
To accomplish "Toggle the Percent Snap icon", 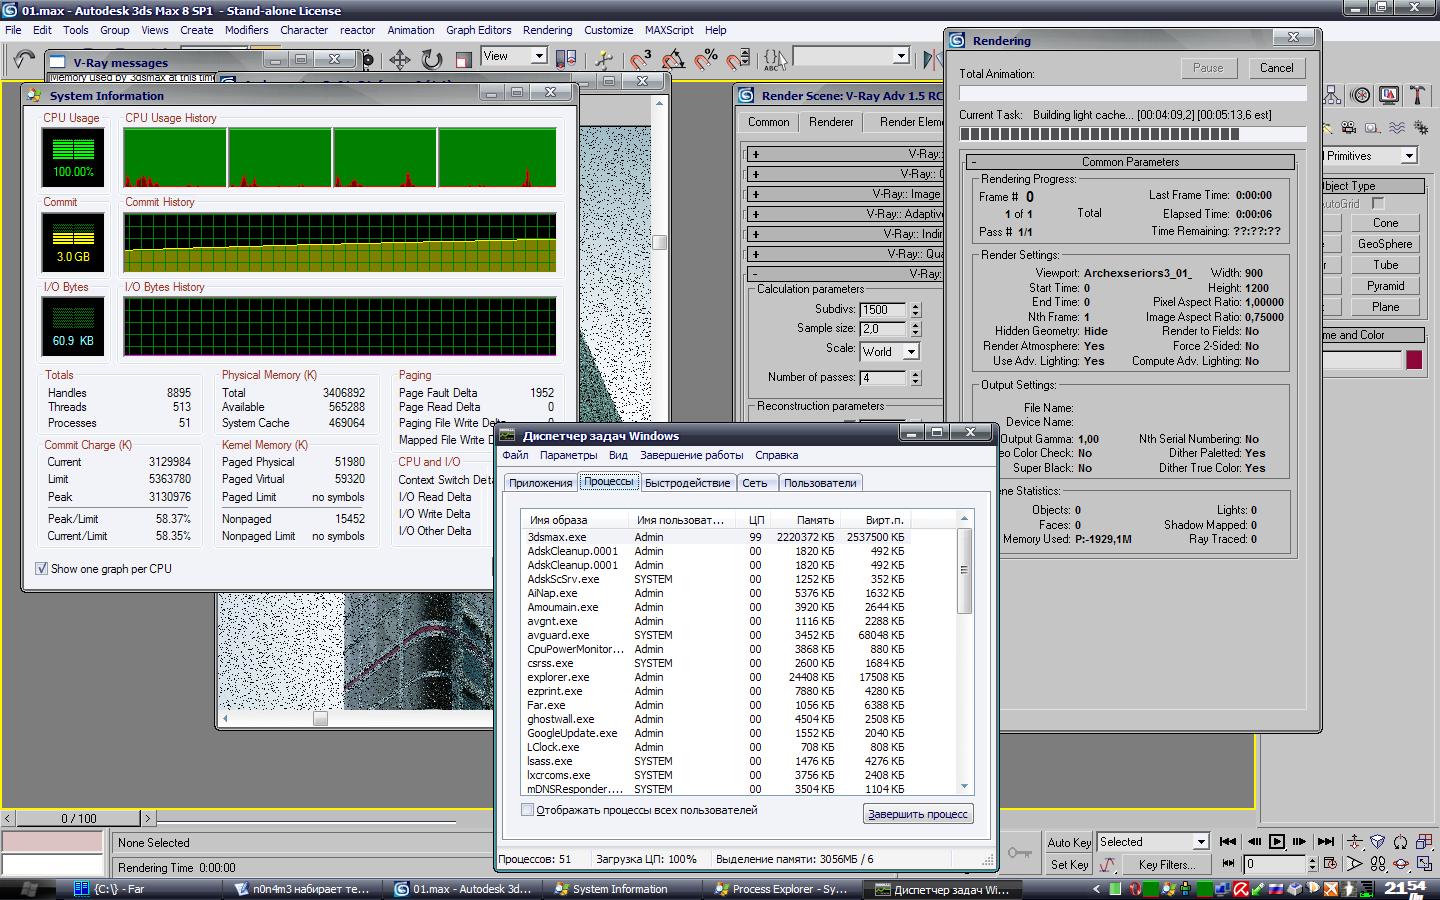I will [x=706, y=60].
